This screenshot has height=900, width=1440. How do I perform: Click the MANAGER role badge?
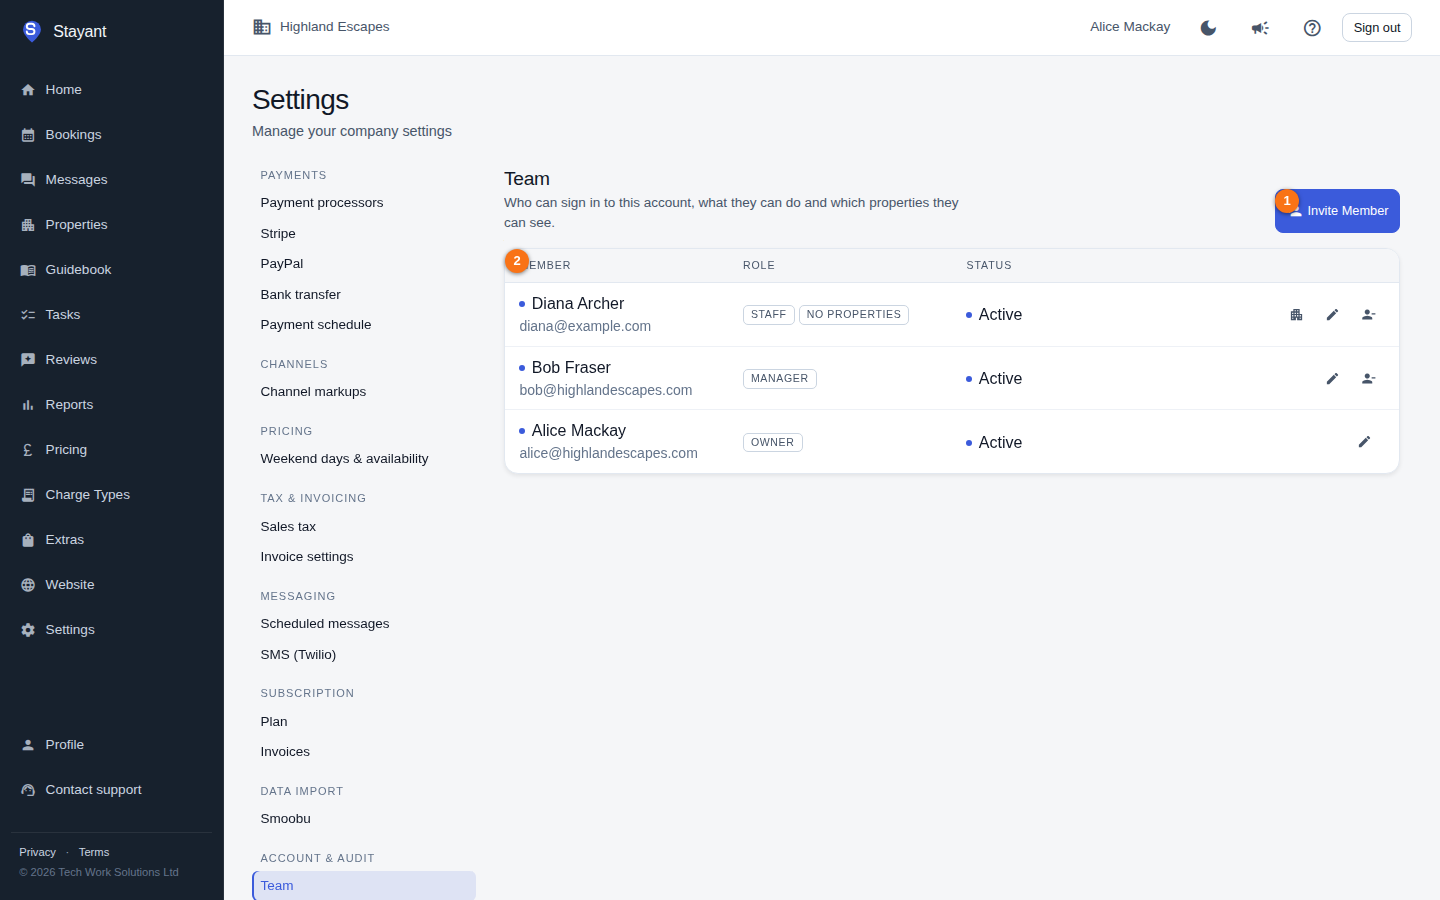[x=780, y=379]
